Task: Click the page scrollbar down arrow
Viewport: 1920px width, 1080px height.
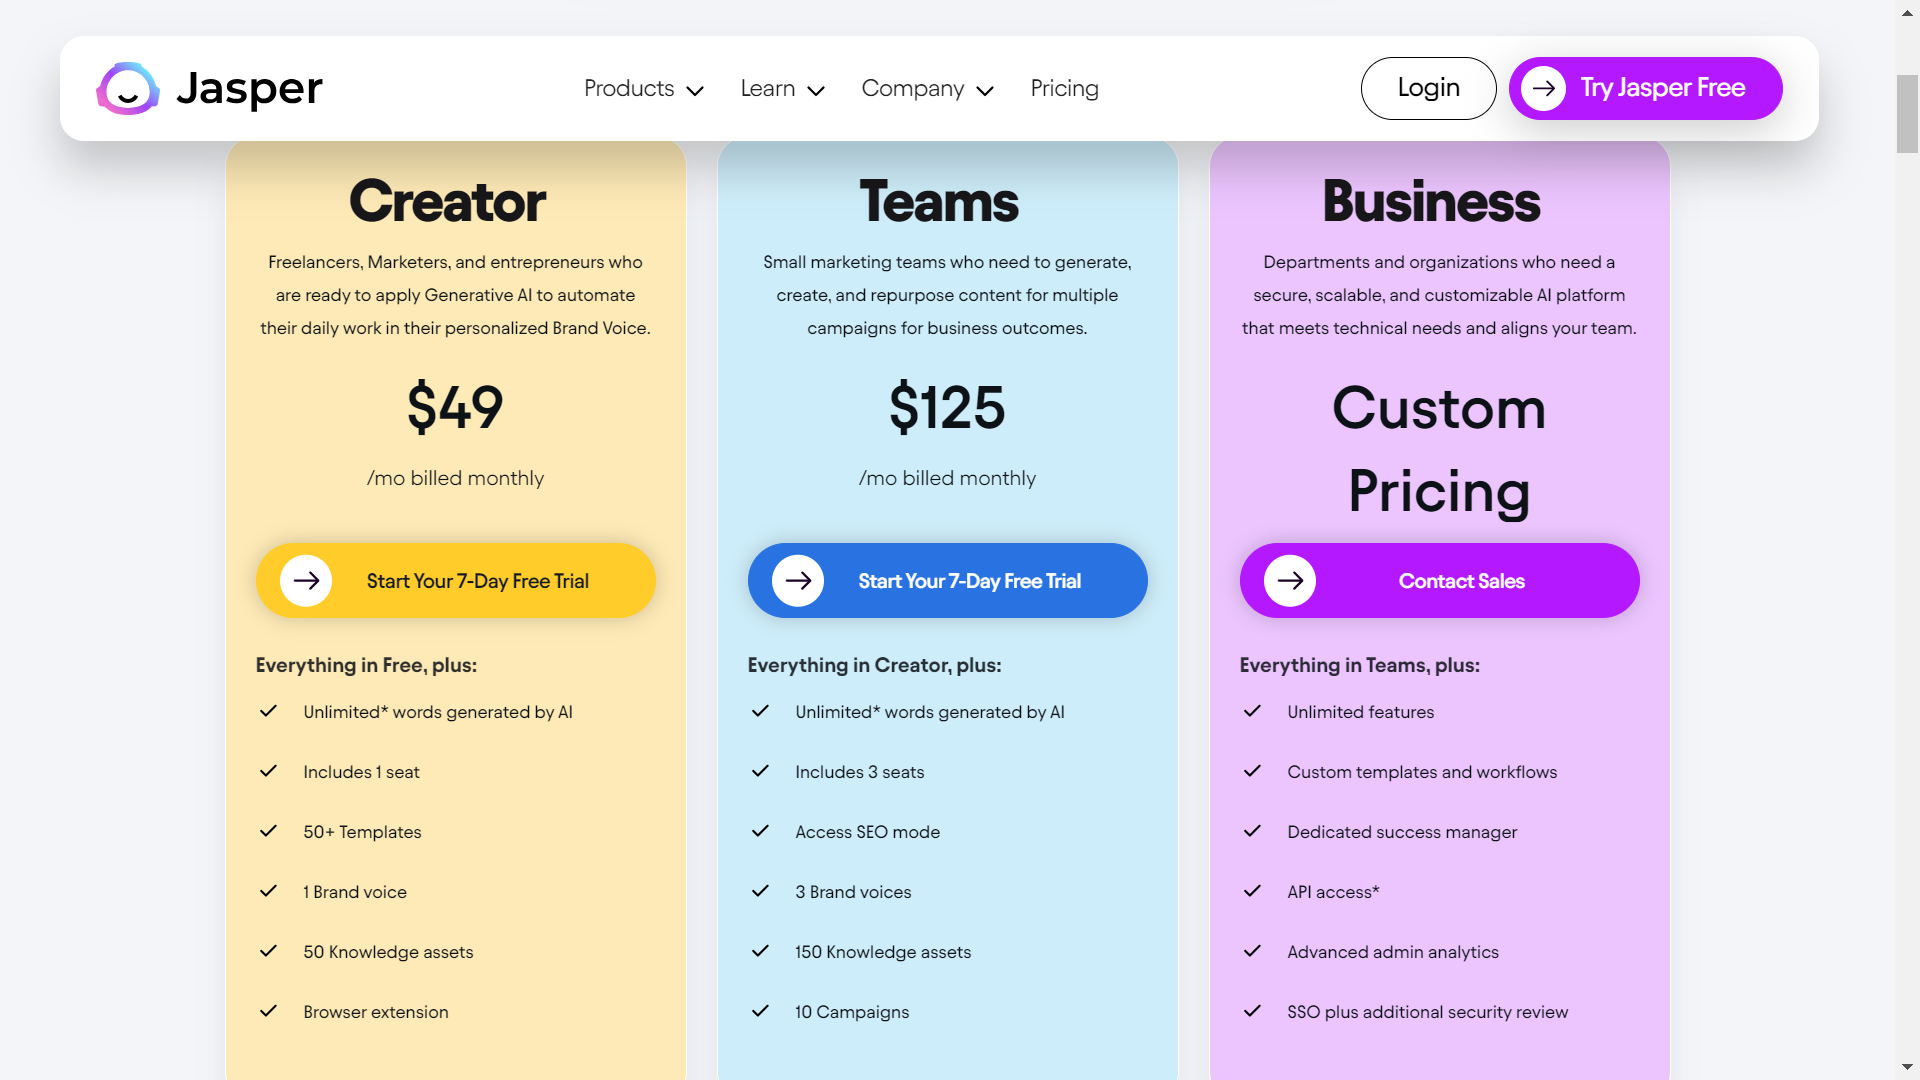Action: point(1907,1067)
